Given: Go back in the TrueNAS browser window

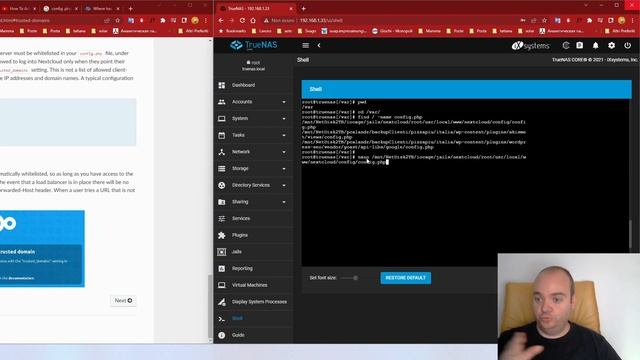Looking at the screenshot, I should [221, 20].
